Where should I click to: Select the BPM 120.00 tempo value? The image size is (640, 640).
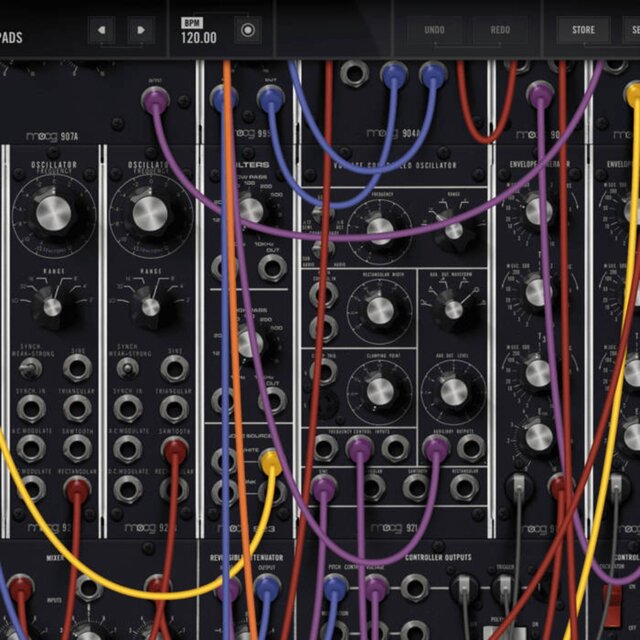(199, 38)
